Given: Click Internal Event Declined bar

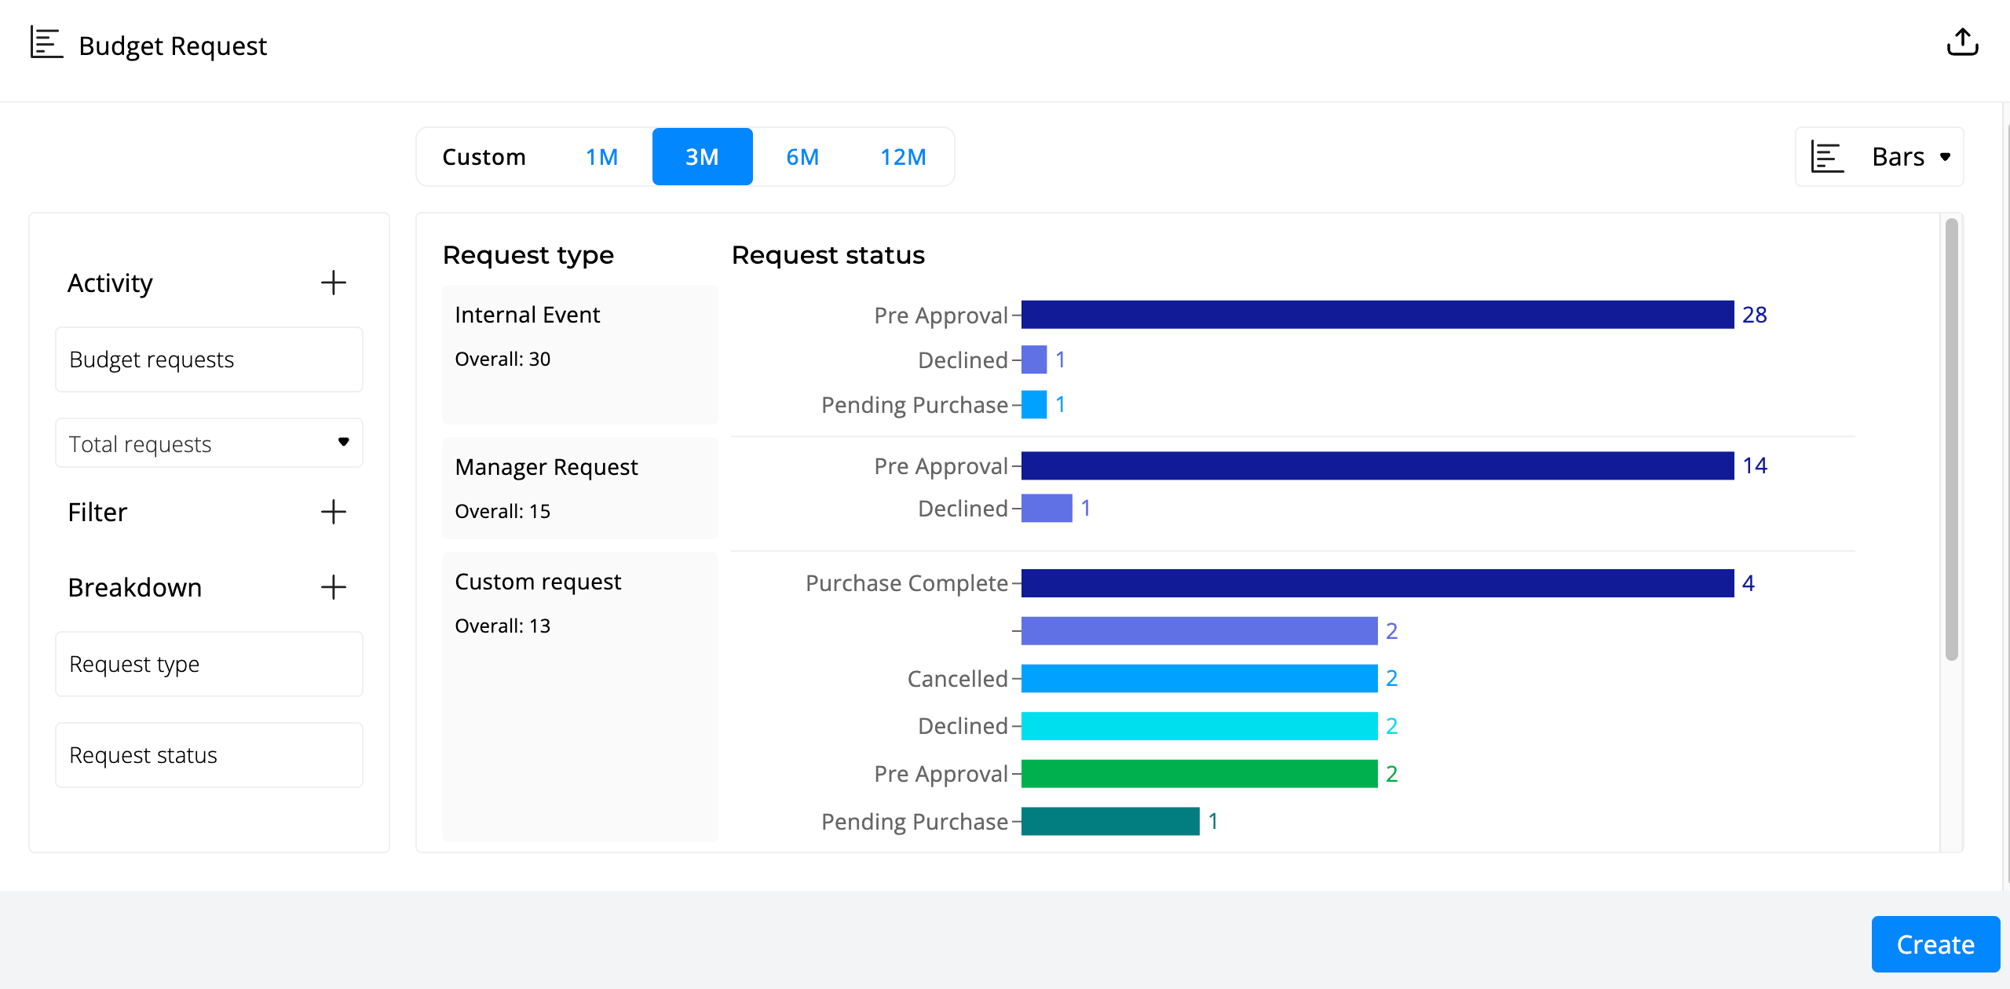Looking at the screenshot, I should [x=1034, y=359].
